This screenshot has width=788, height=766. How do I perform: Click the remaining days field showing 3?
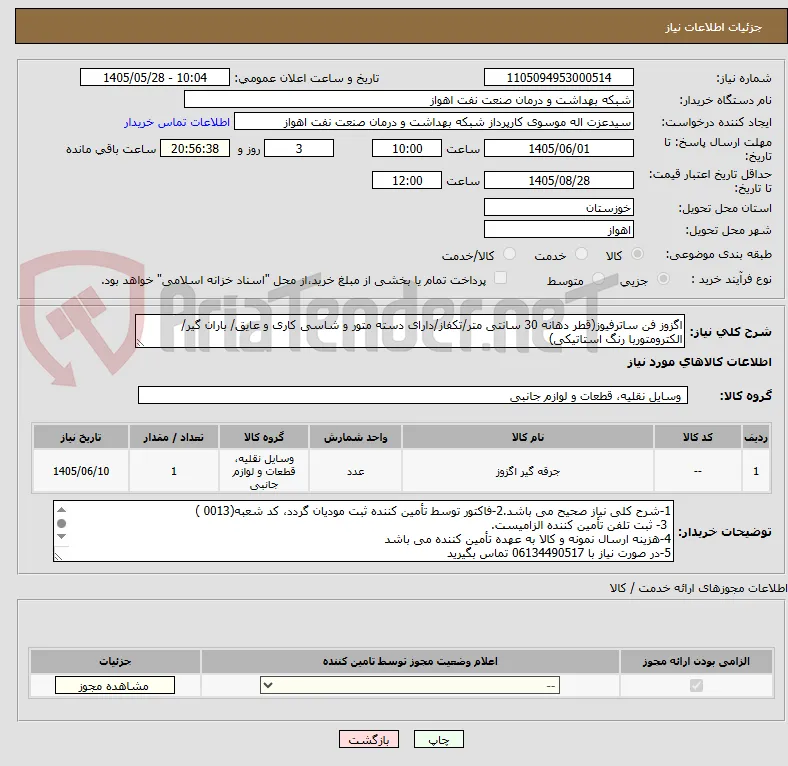(299, 149)
